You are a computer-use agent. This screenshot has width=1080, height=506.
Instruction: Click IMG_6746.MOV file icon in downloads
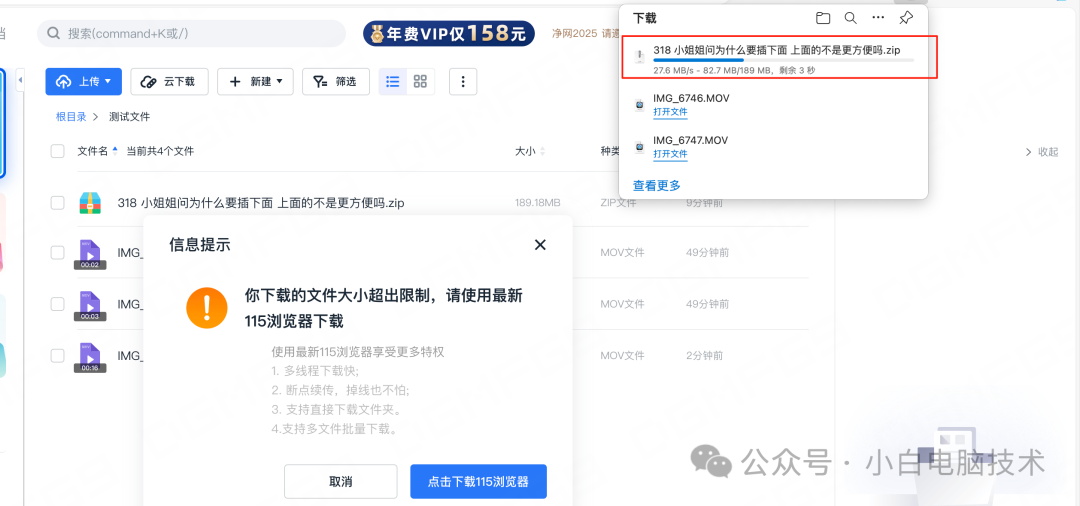[x=639, y=105]
